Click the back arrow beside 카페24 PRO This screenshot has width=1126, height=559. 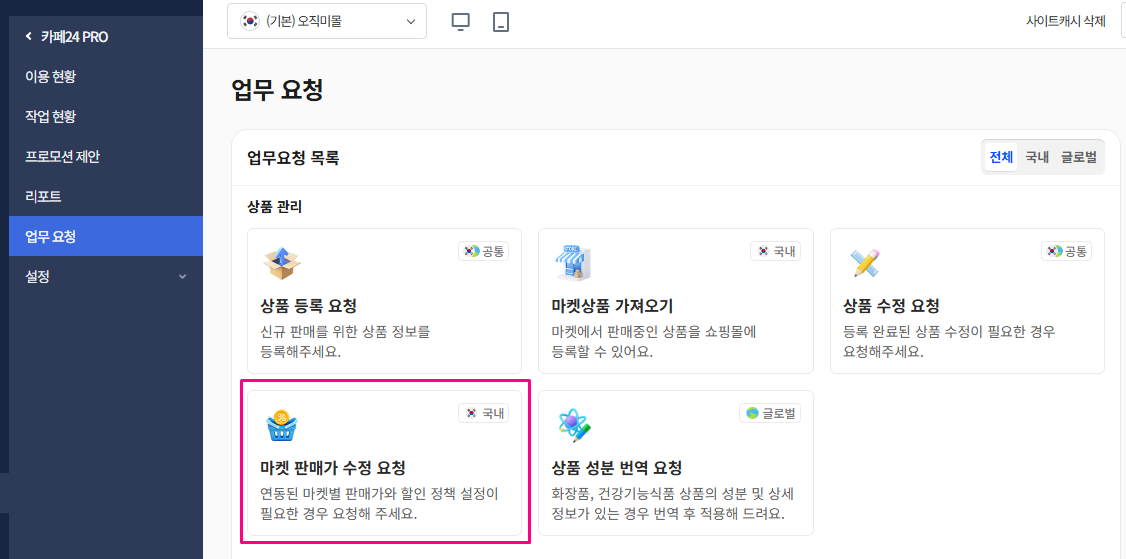click(x=29, y=37)
